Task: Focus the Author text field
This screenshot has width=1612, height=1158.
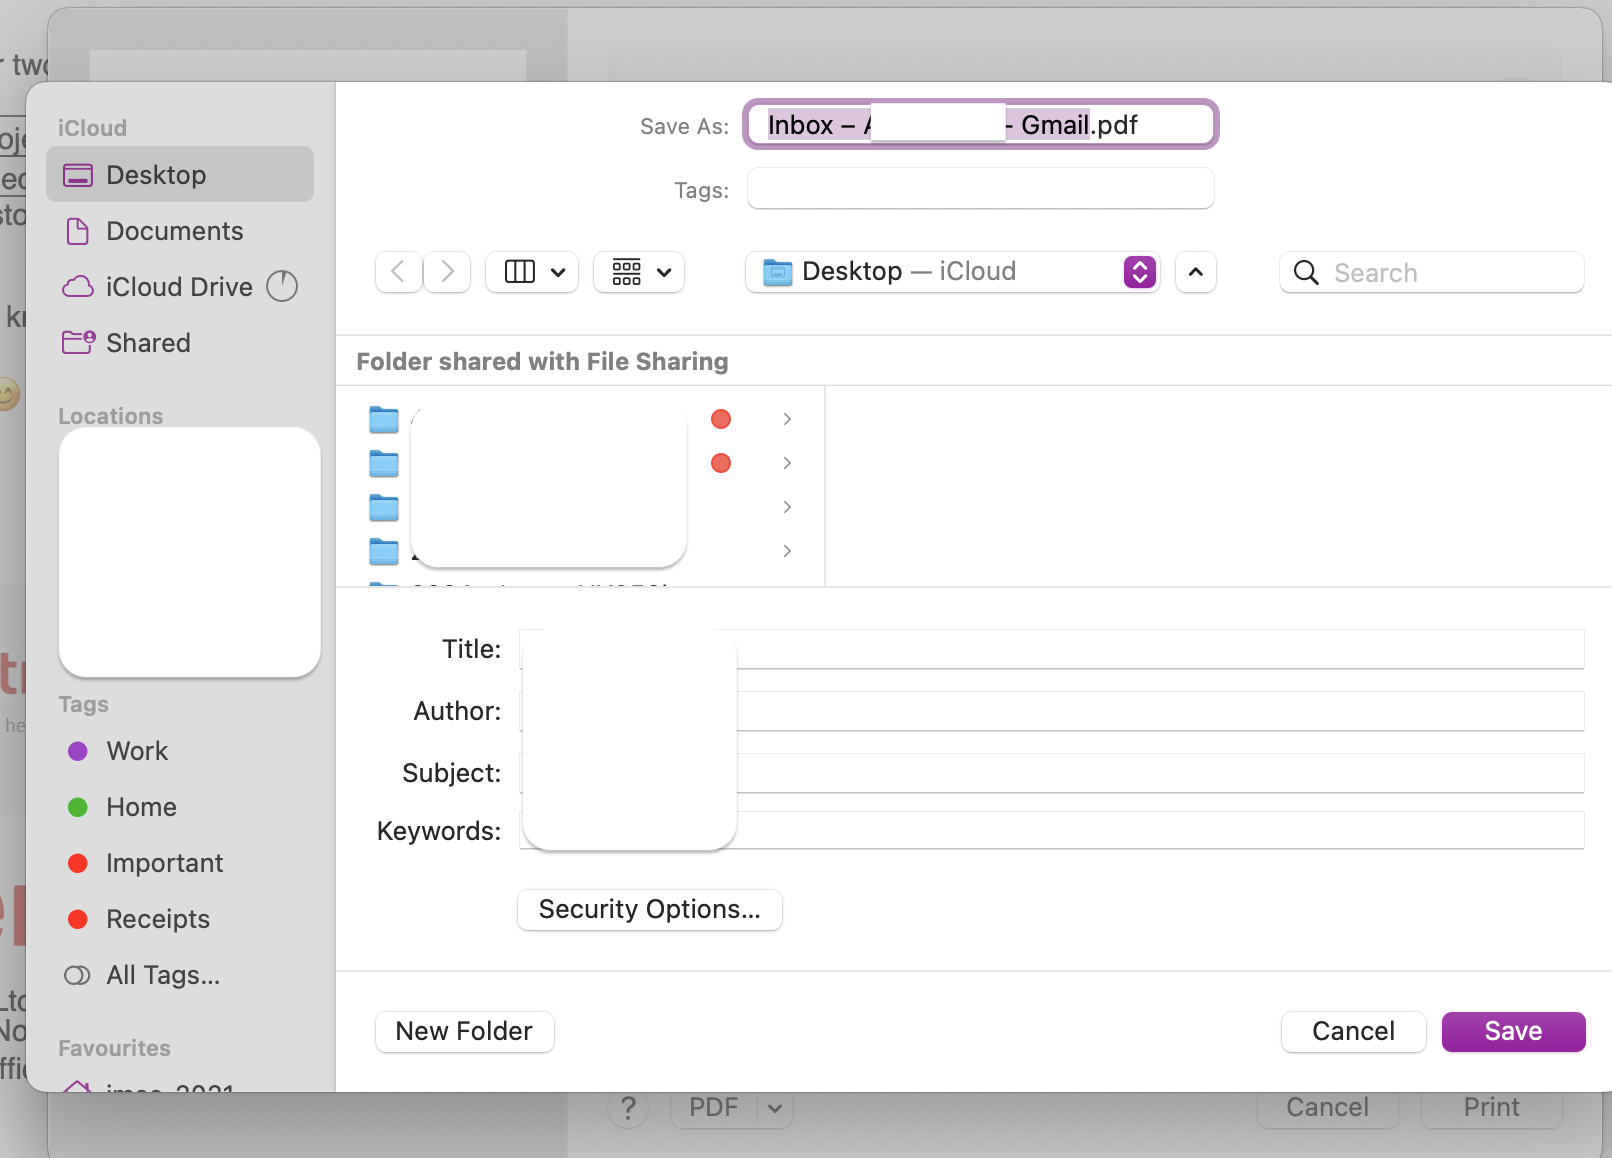Action: (1052, 711)
